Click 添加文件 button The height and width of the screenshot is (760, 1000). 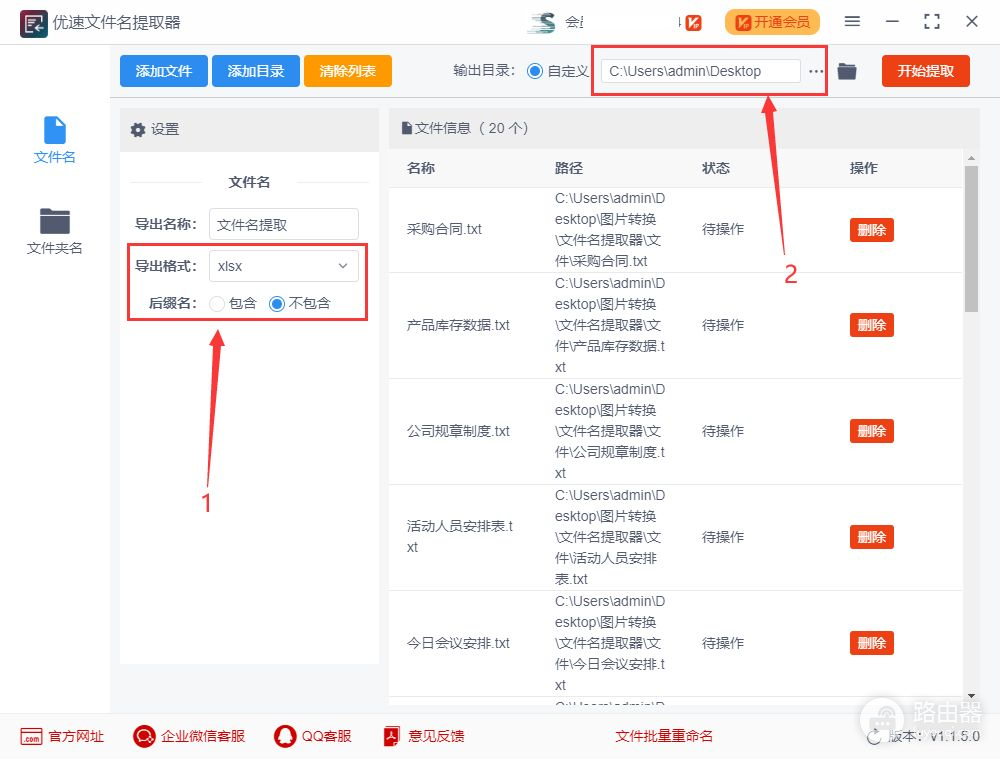click(x=163, y=71)
